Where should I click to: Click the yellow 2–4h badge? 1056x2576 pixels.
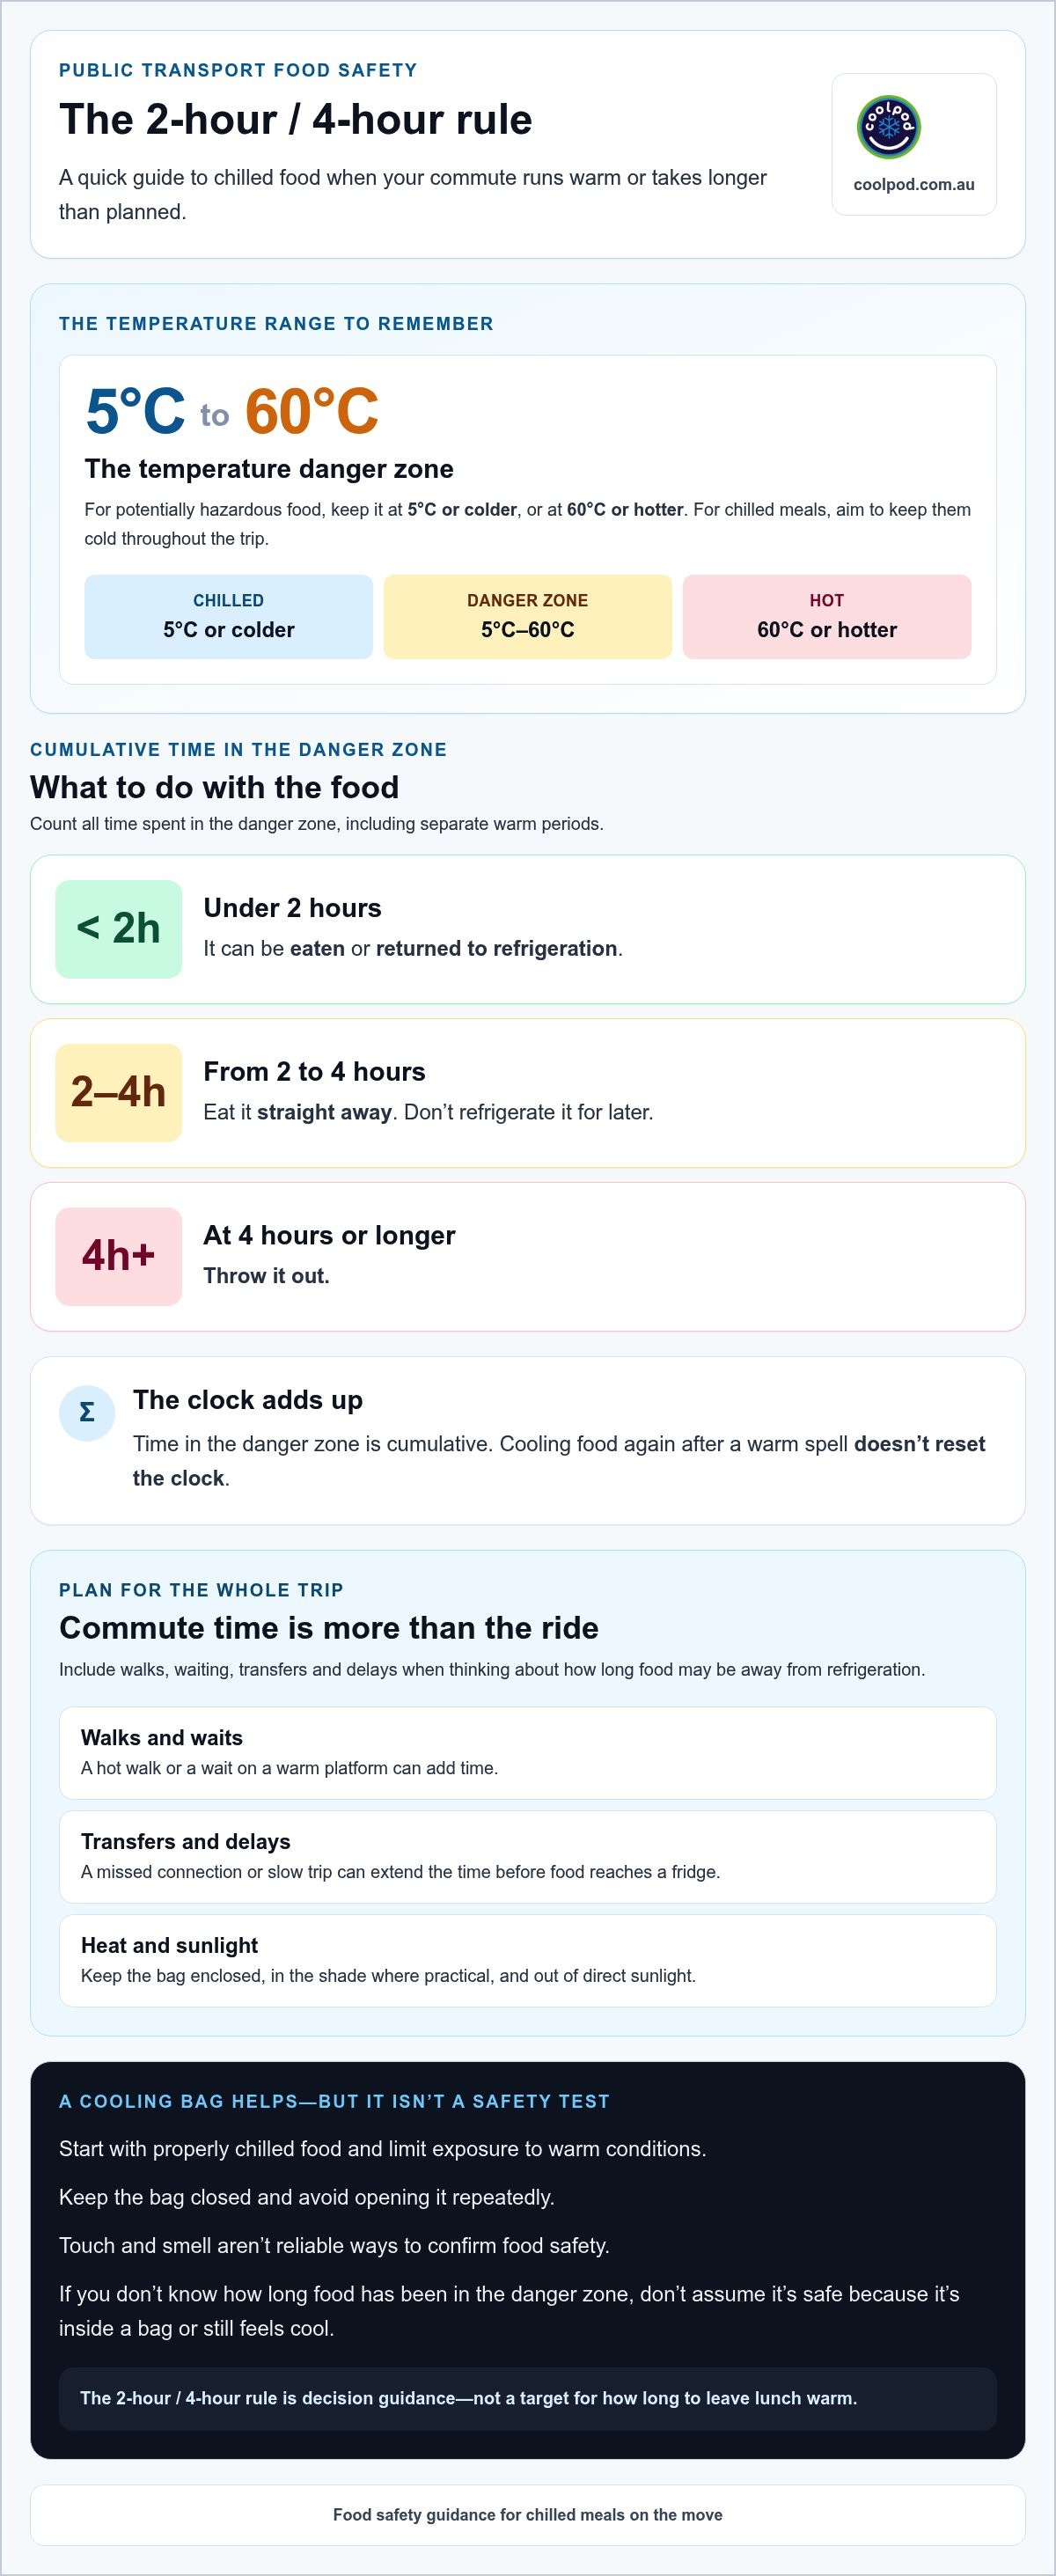point(119,1093)
